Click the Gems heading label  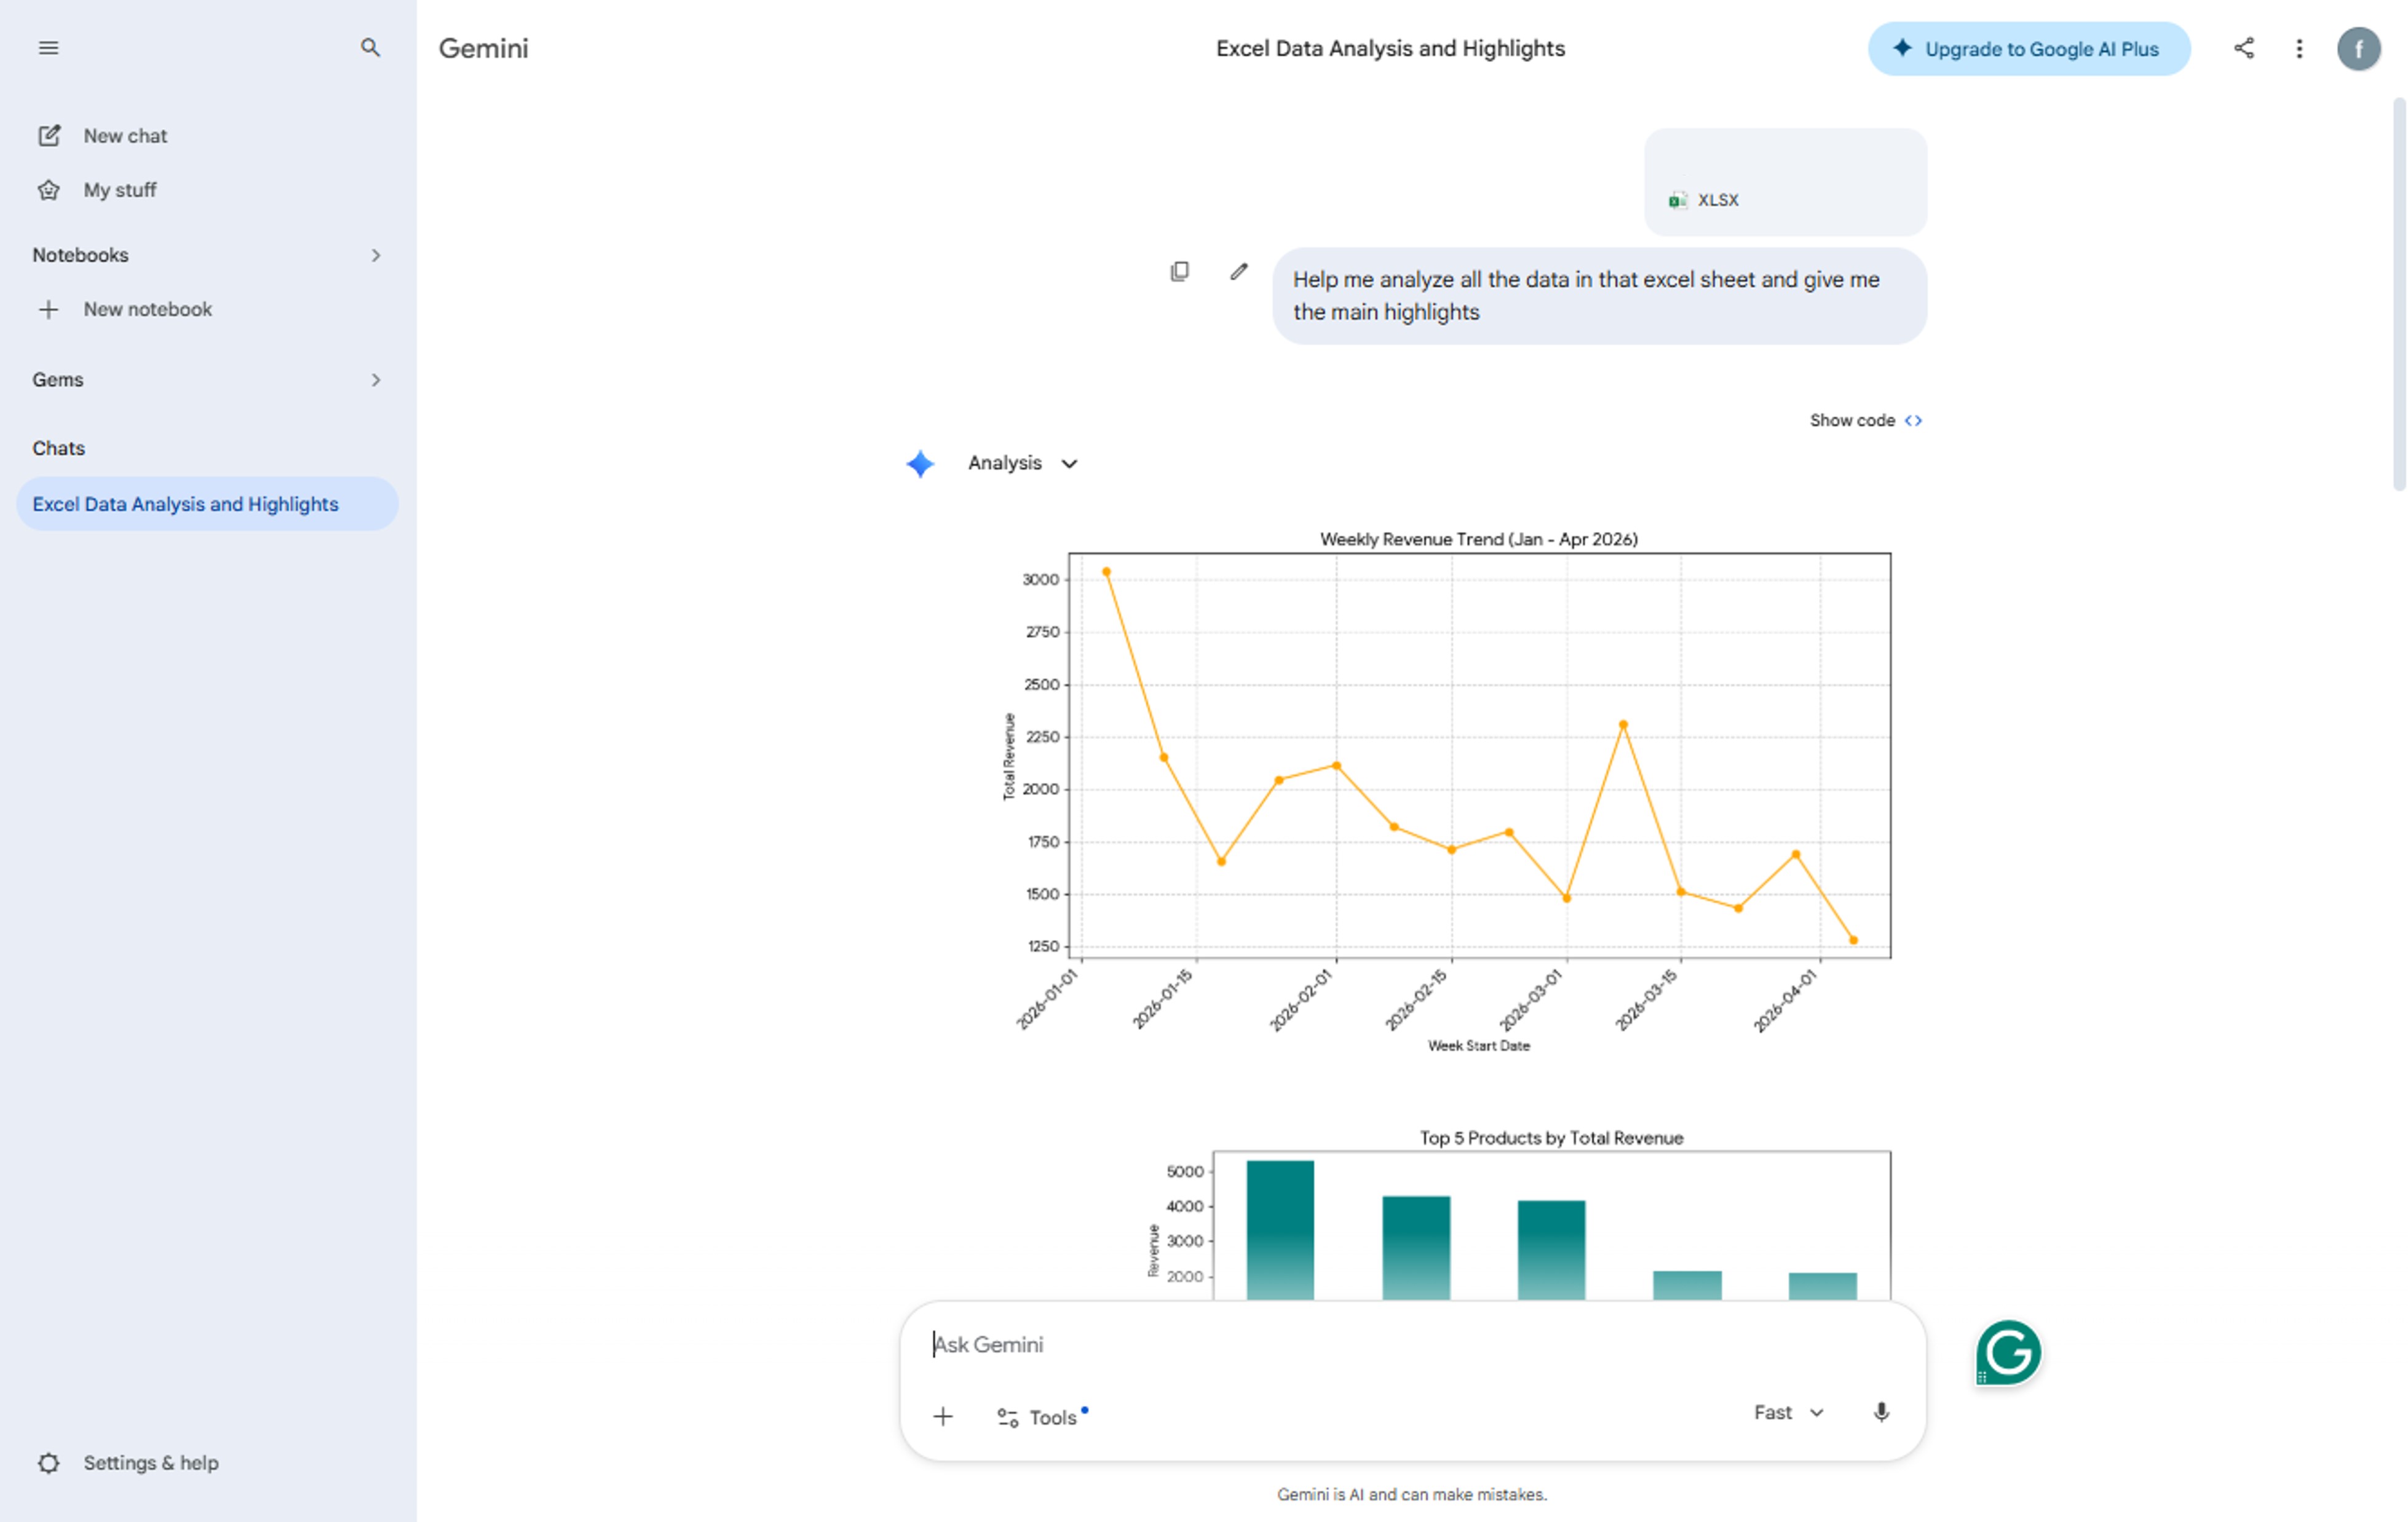(57, 380)
